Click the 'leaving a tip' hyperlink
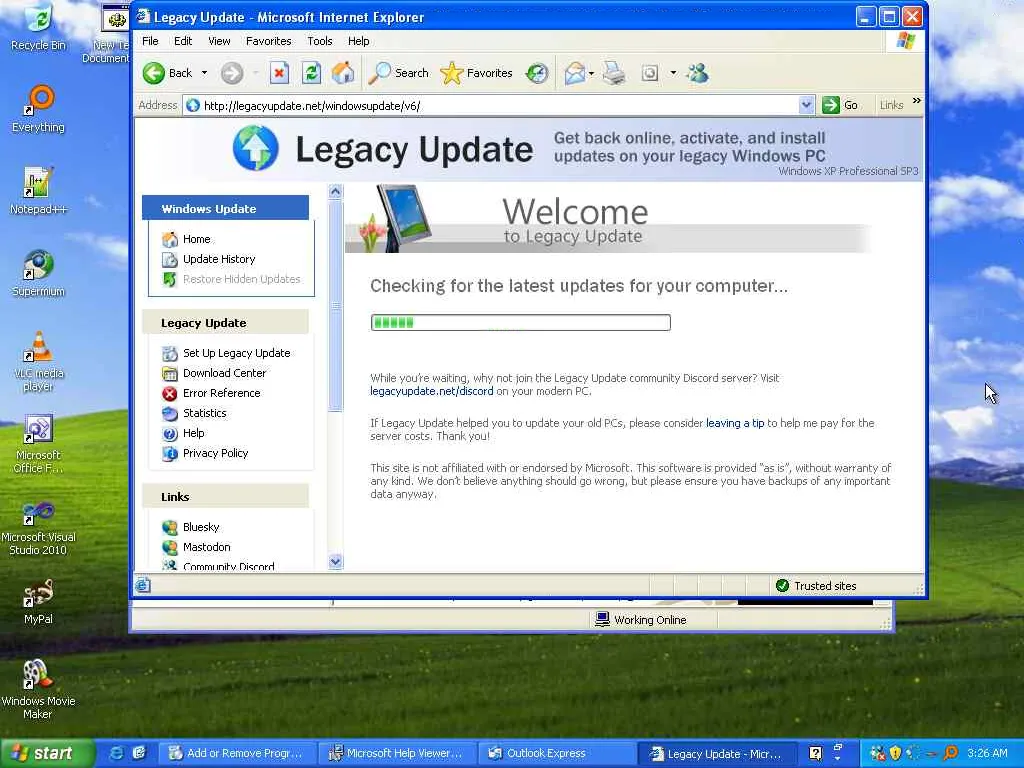Image resolution: width=1024 pixels, height=768 pixels. pos(735,423)
